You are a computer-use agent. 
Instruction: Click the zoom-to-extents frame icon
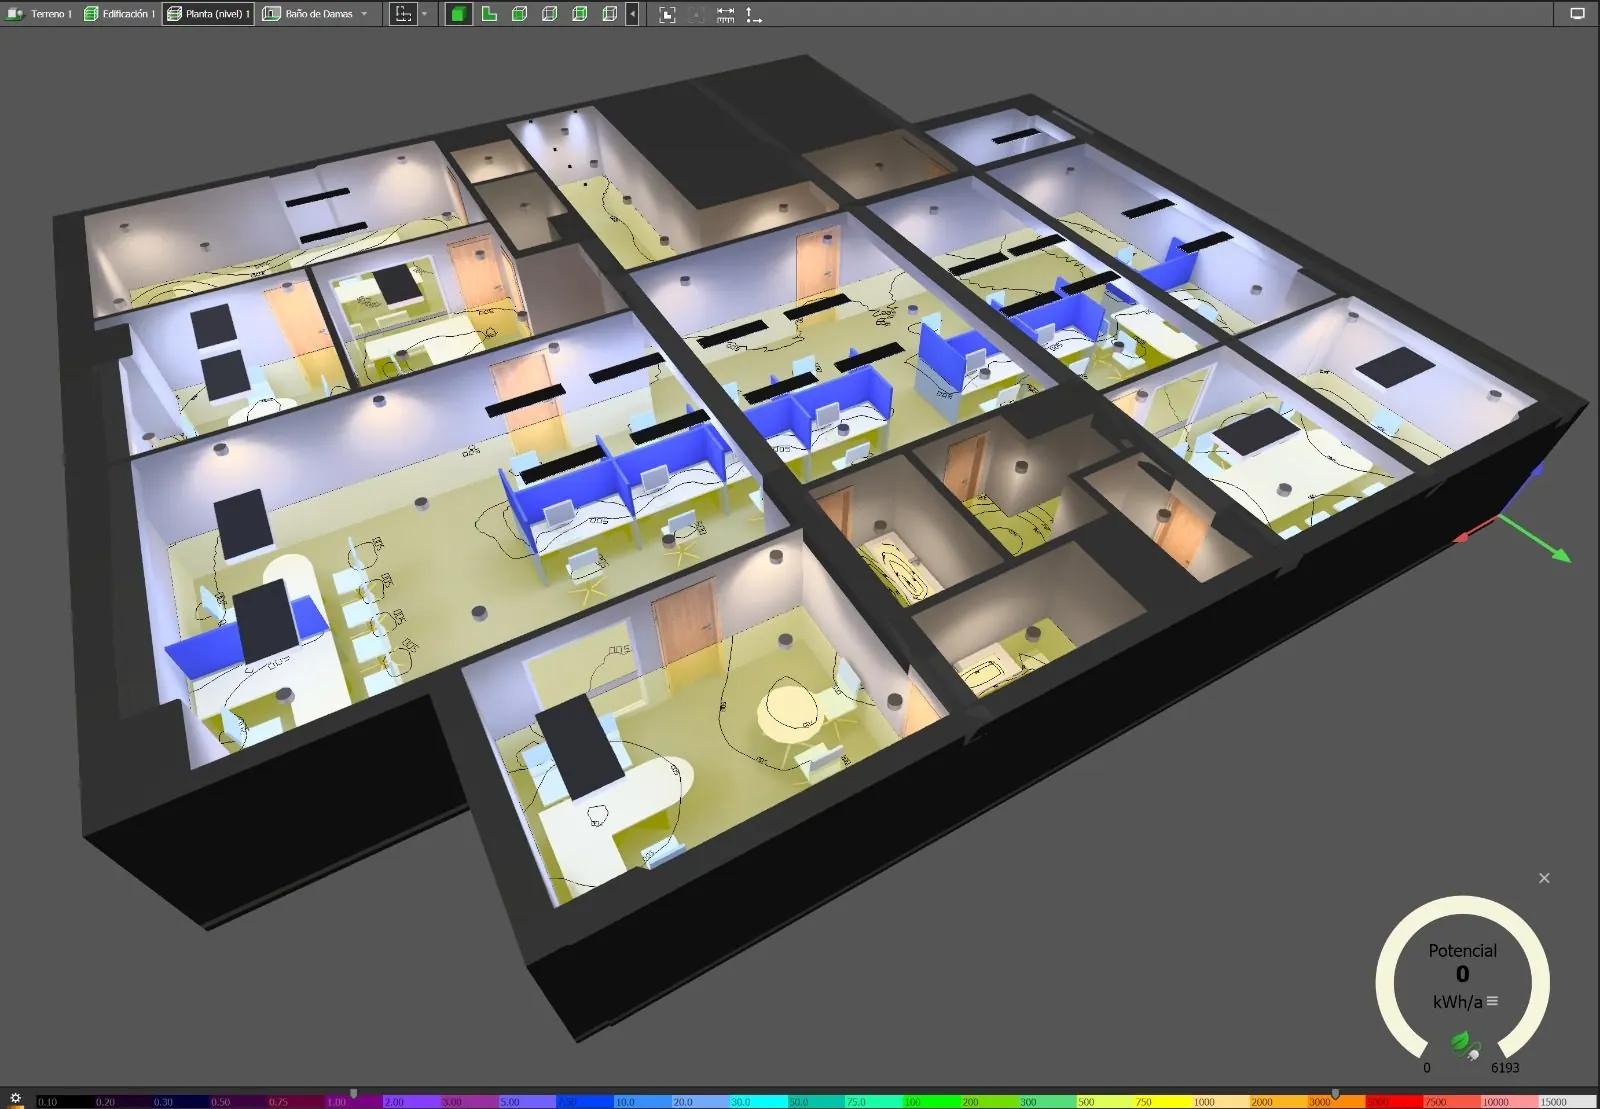pyautogui.click(x=667, y=14)
